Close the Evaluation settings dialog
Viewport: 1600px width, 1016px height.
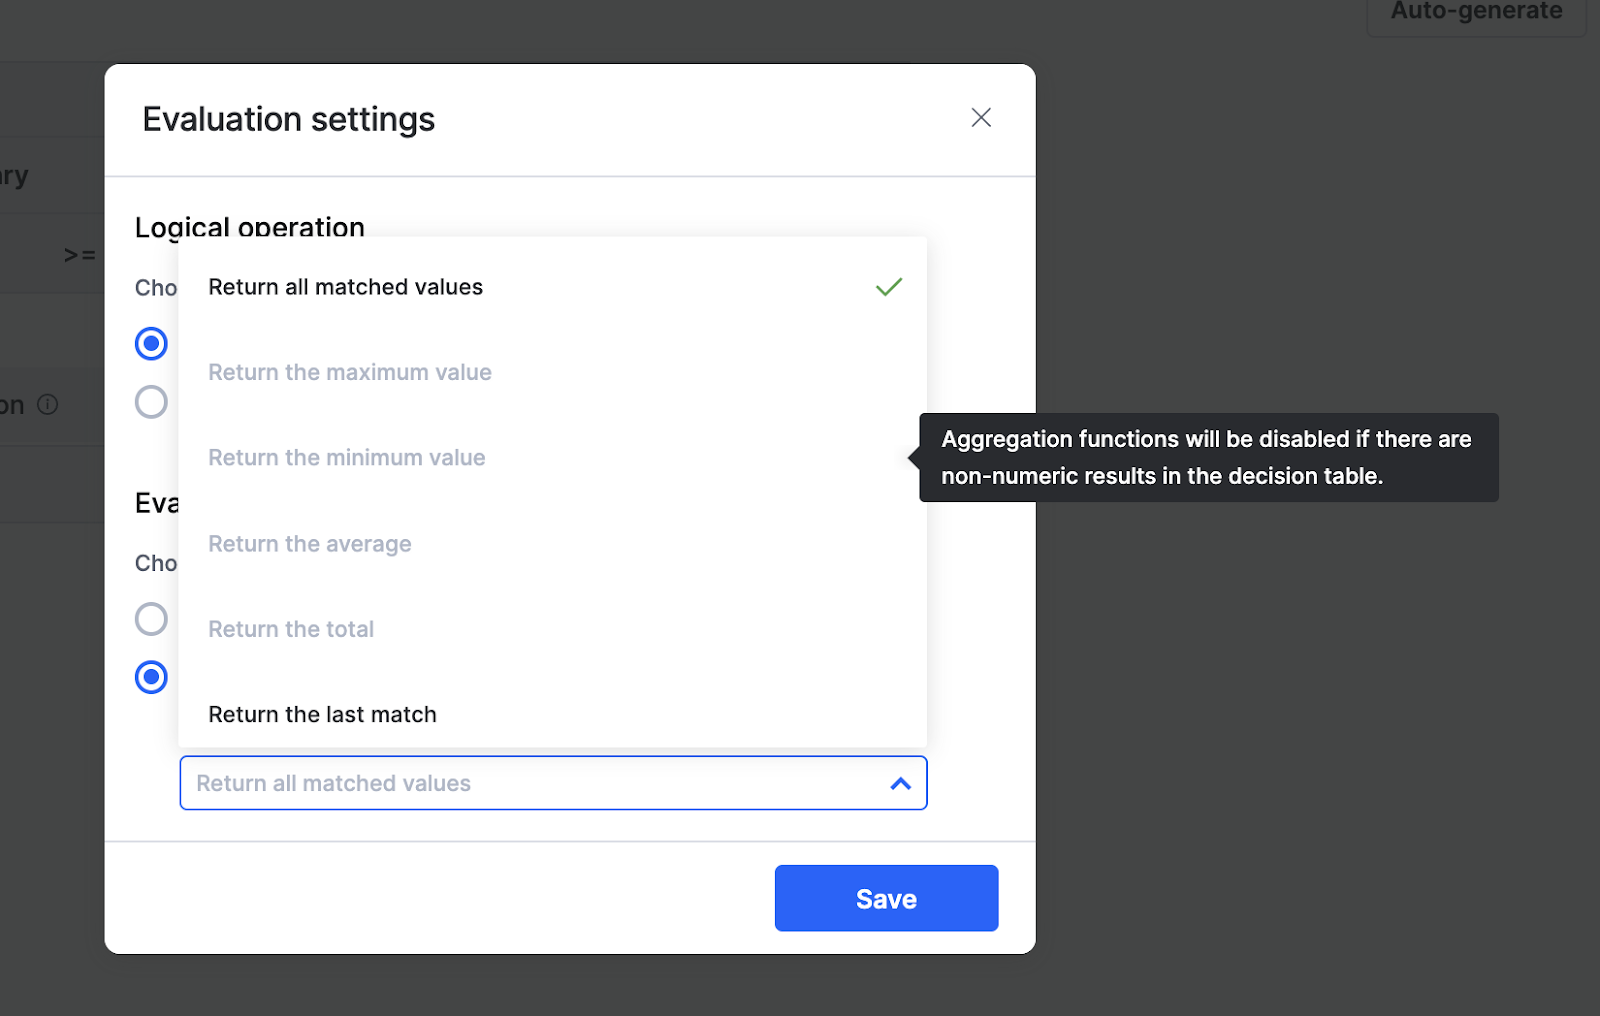click(981, 118)
